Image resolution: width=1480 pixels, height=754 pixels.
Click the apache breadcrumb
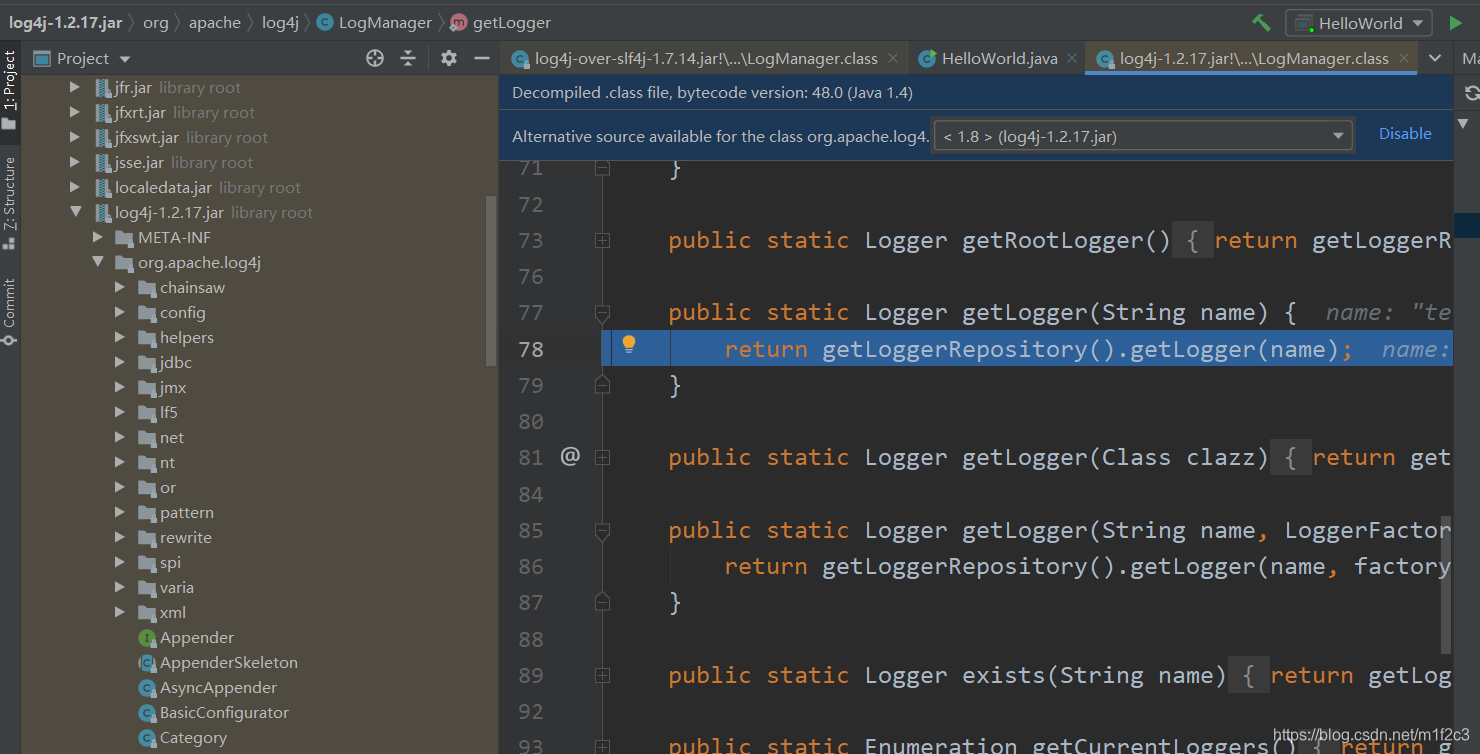(x=214, y=22)
